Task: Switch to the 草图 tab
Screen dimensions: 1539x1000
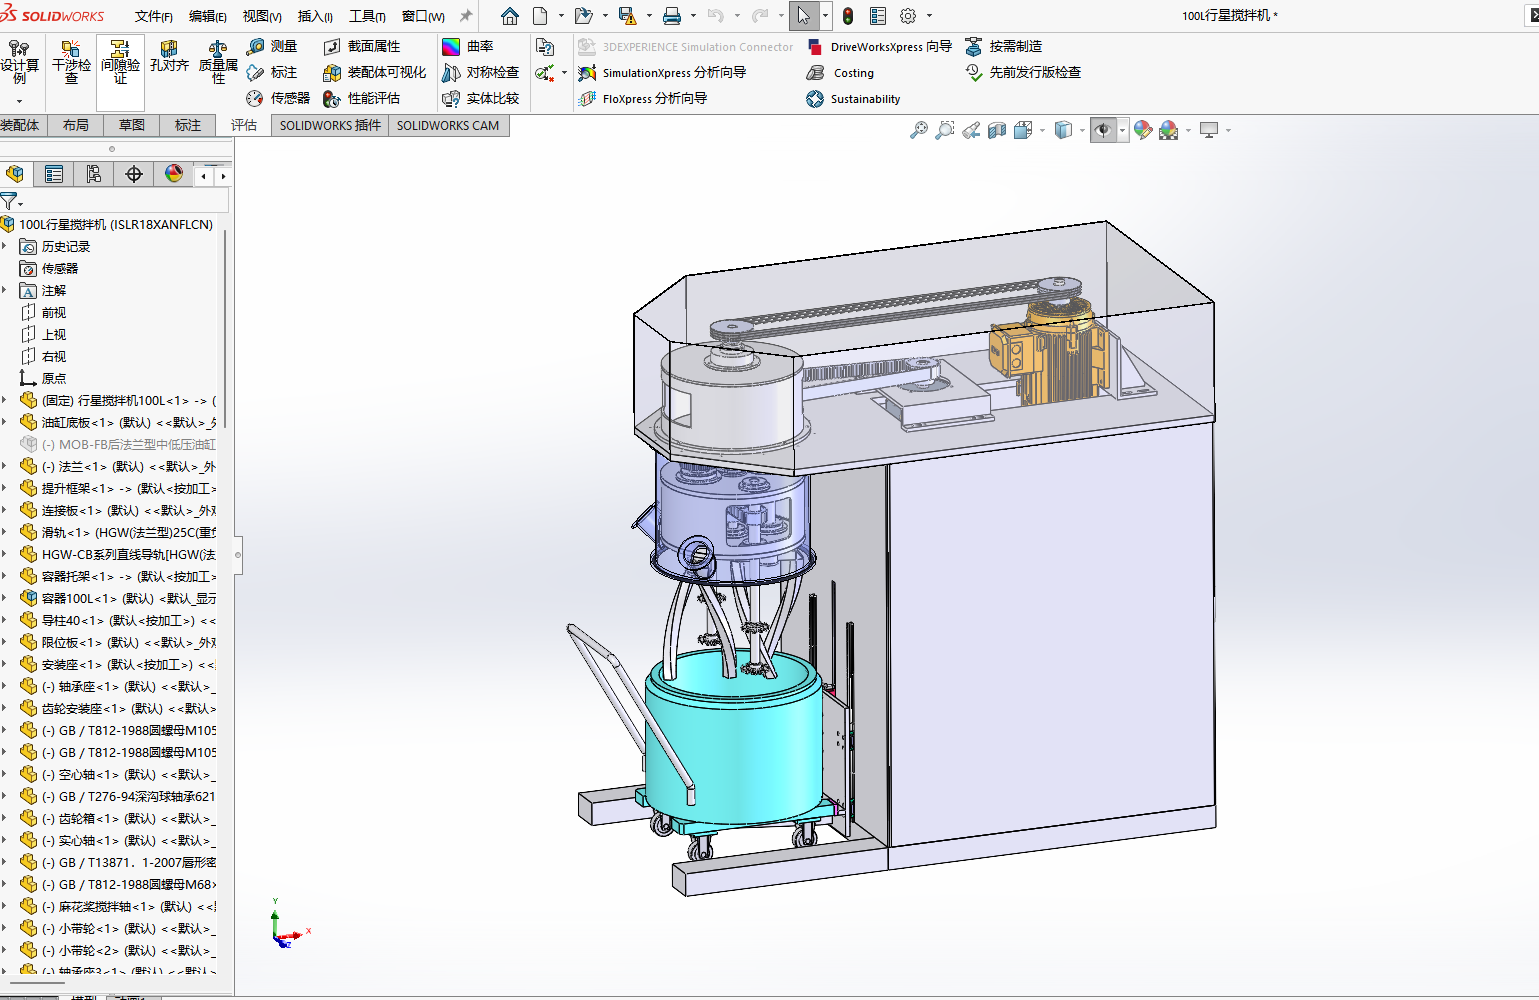Action: 132,125
